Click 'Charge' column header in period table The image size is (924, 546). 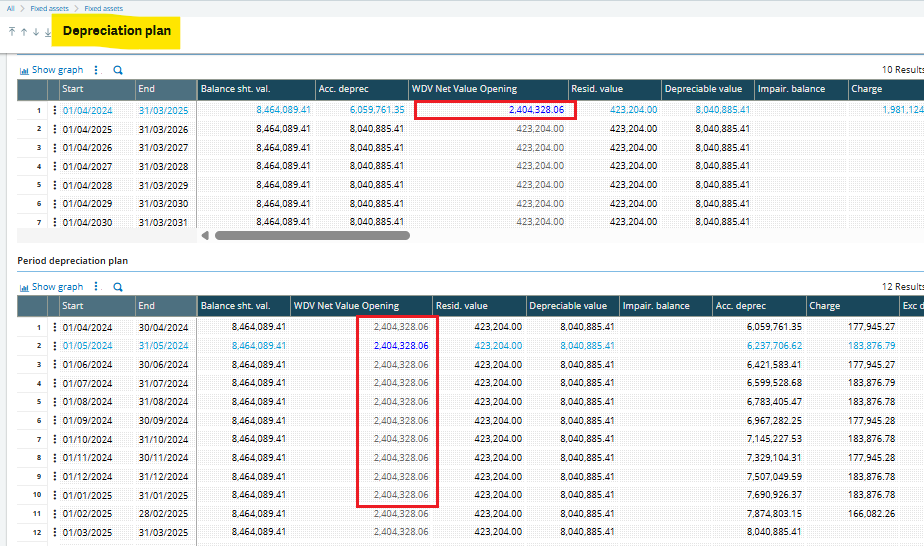(x=824, y=306)
